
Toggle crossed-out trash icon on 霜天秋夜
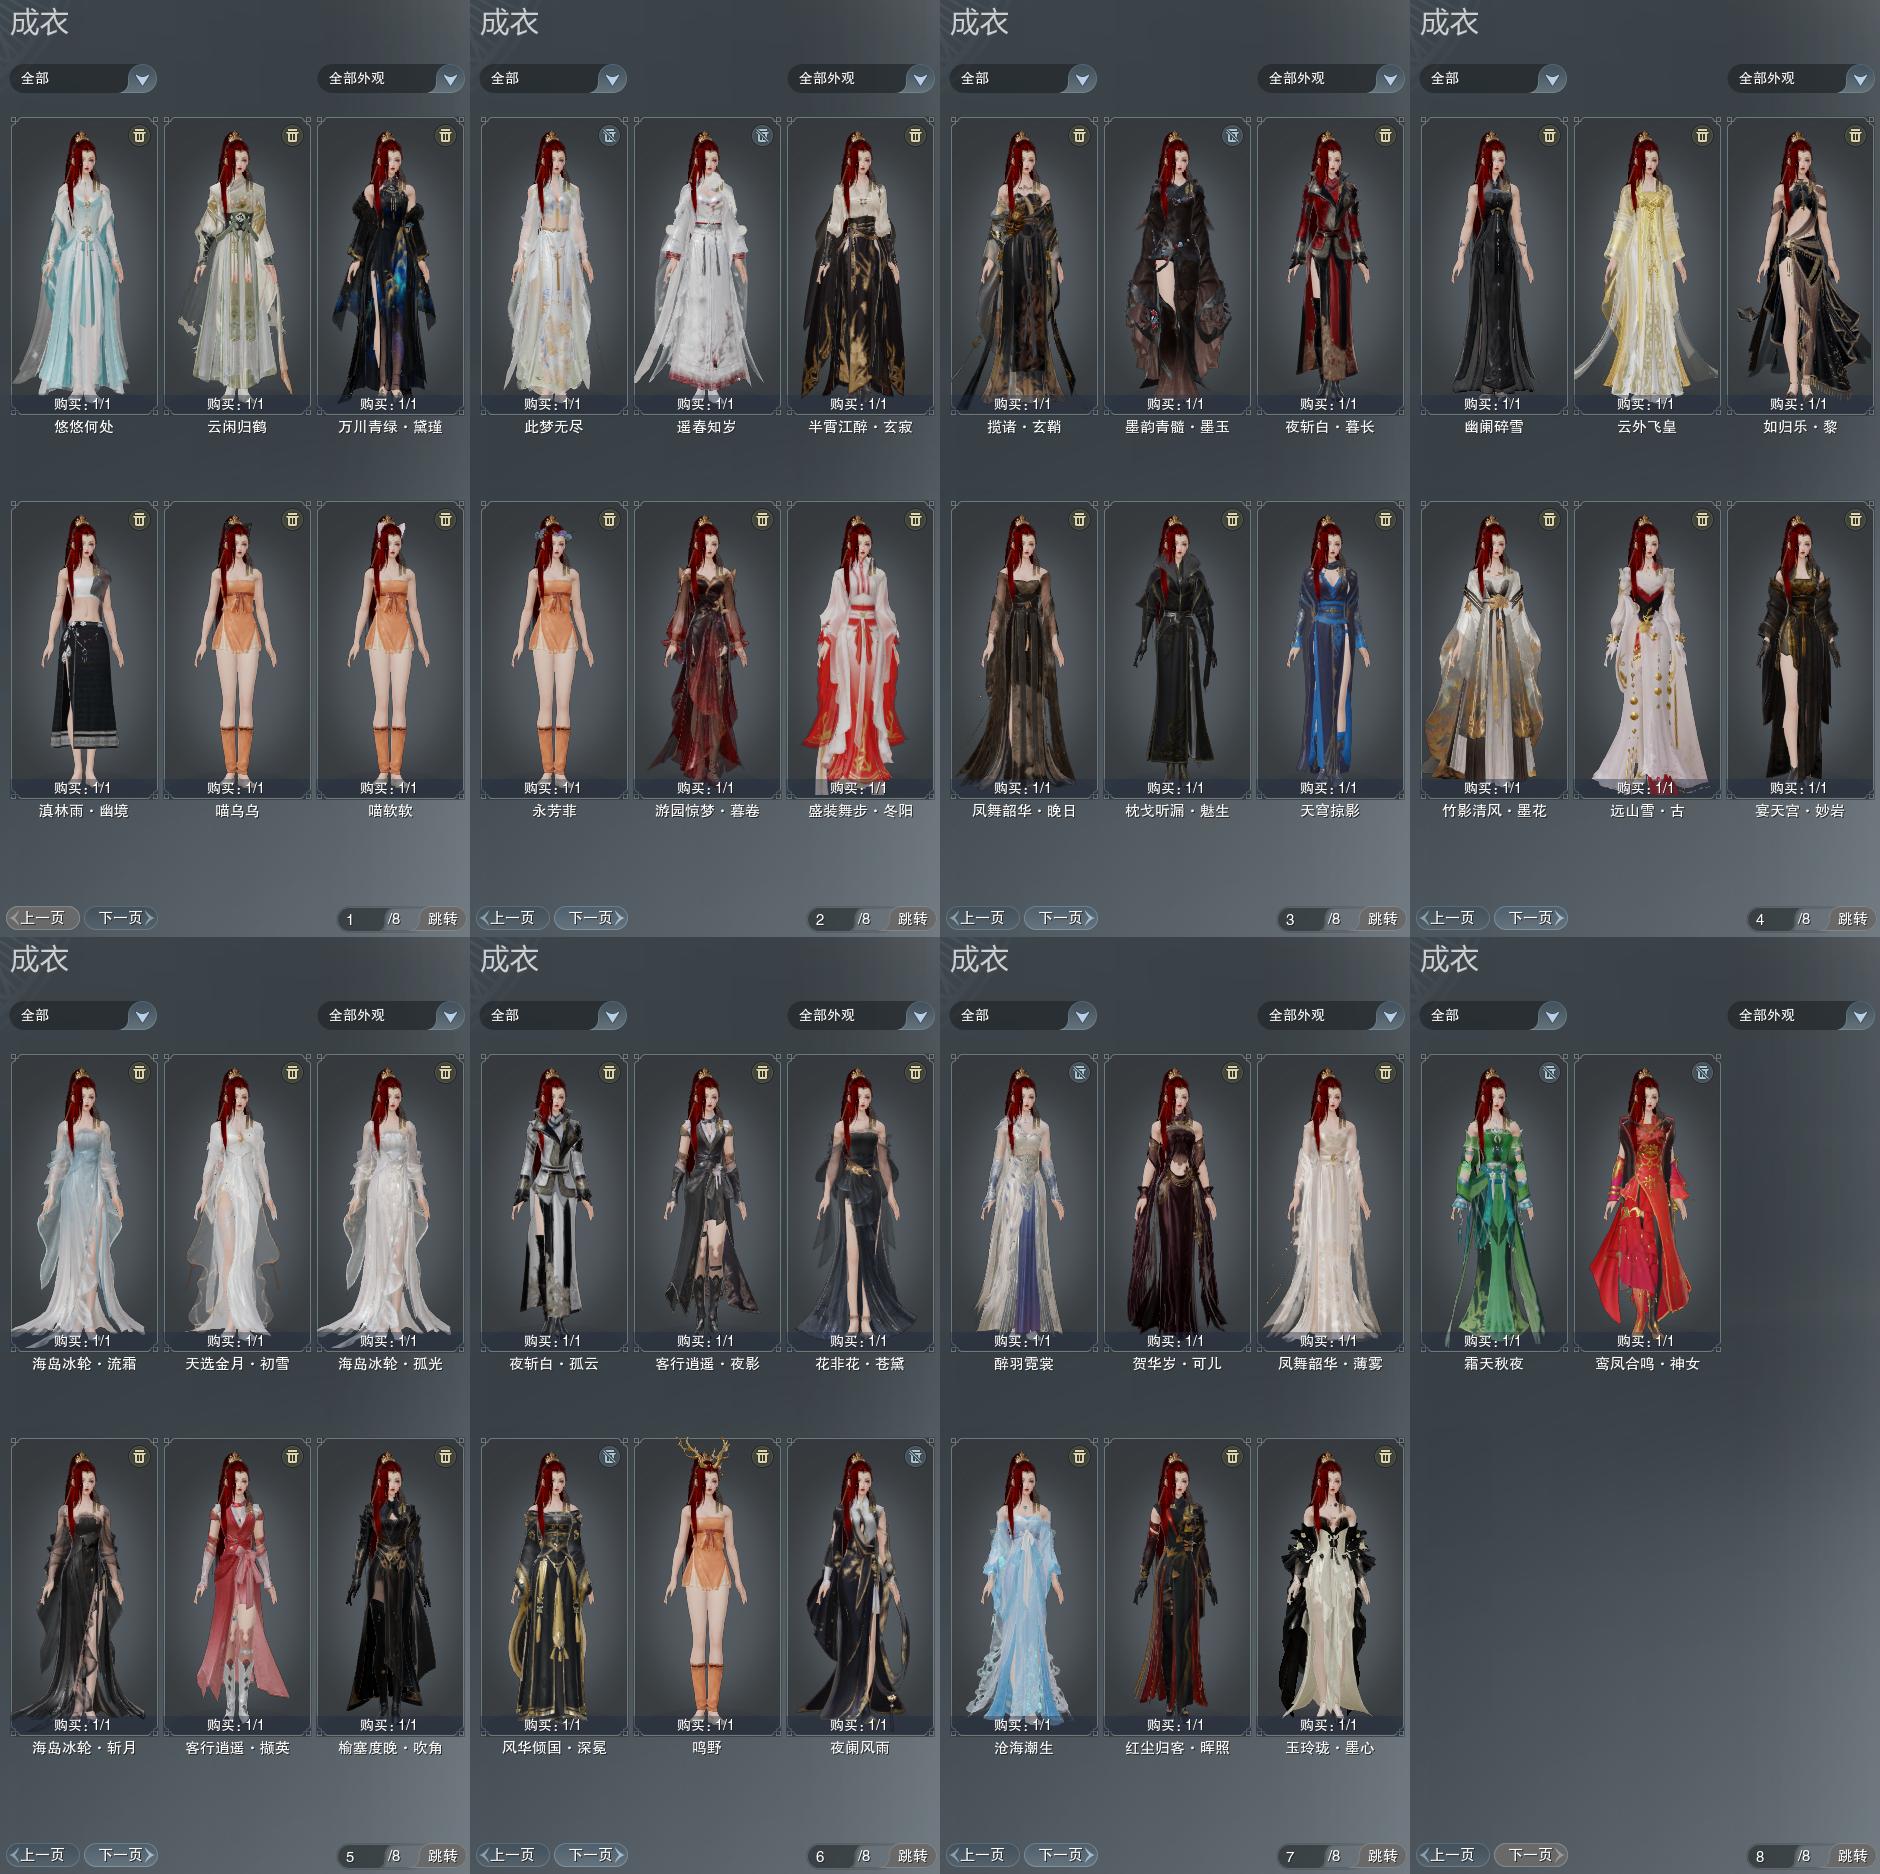(1549, 1072)
